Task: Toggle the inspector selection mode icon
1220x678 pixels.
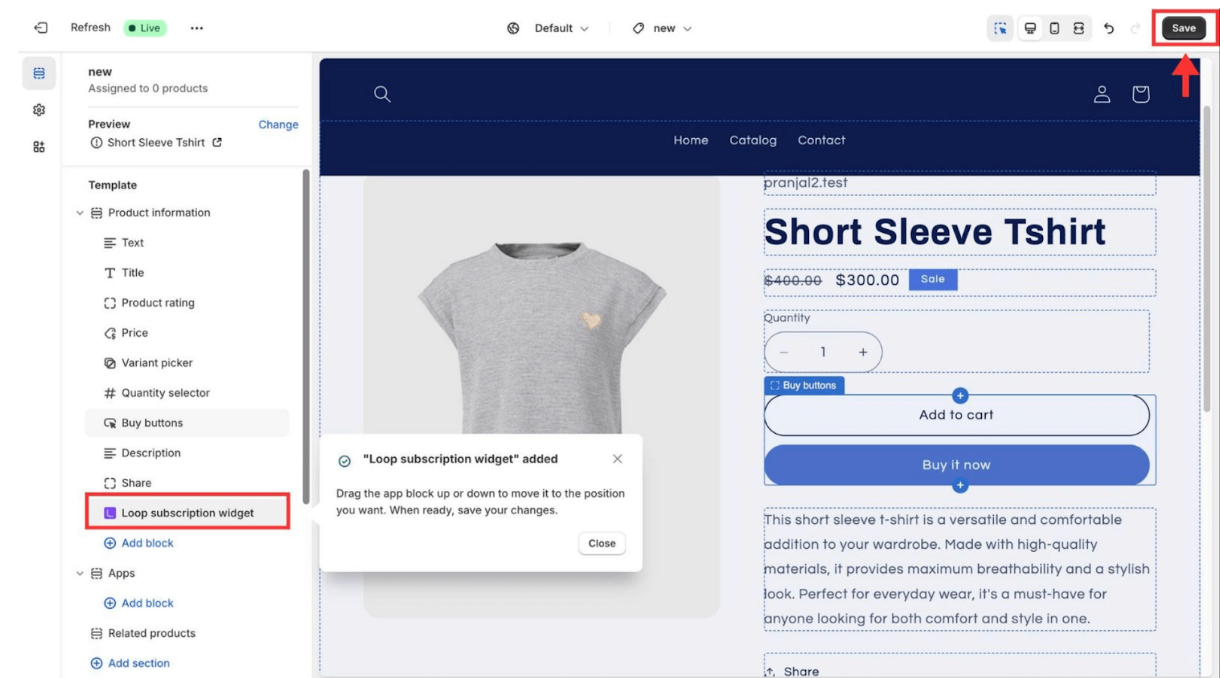Action: 1001,28
